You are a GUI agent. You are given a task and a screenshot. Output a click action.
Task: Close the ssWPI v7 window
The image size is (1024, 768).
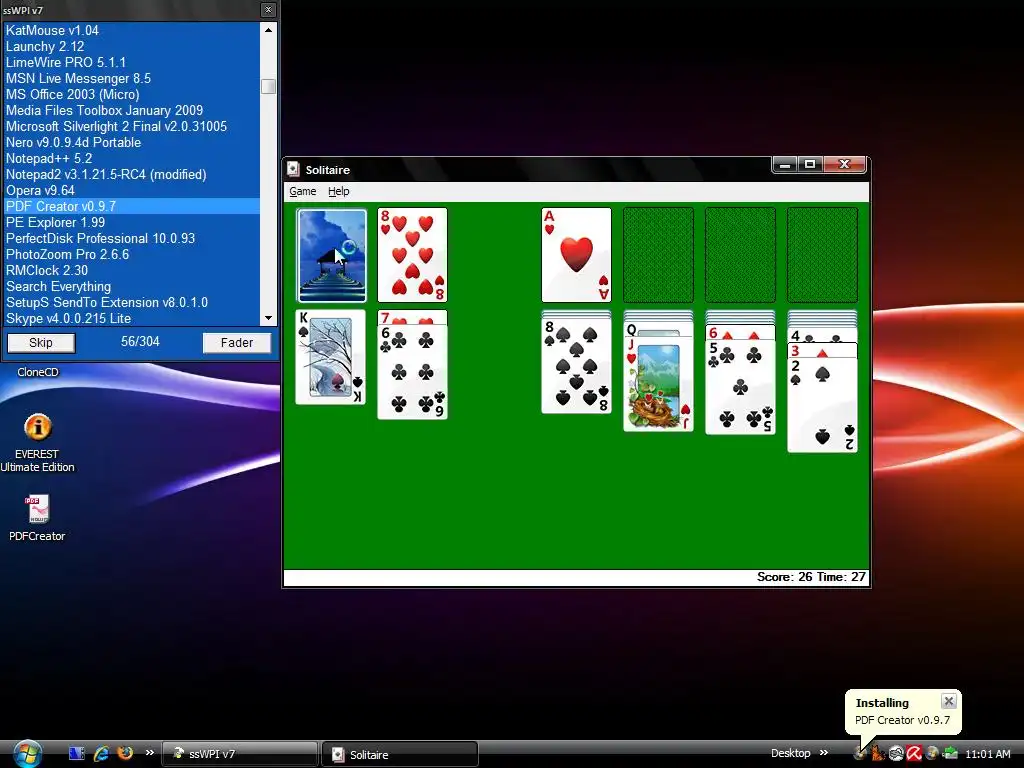pos(268,10)
